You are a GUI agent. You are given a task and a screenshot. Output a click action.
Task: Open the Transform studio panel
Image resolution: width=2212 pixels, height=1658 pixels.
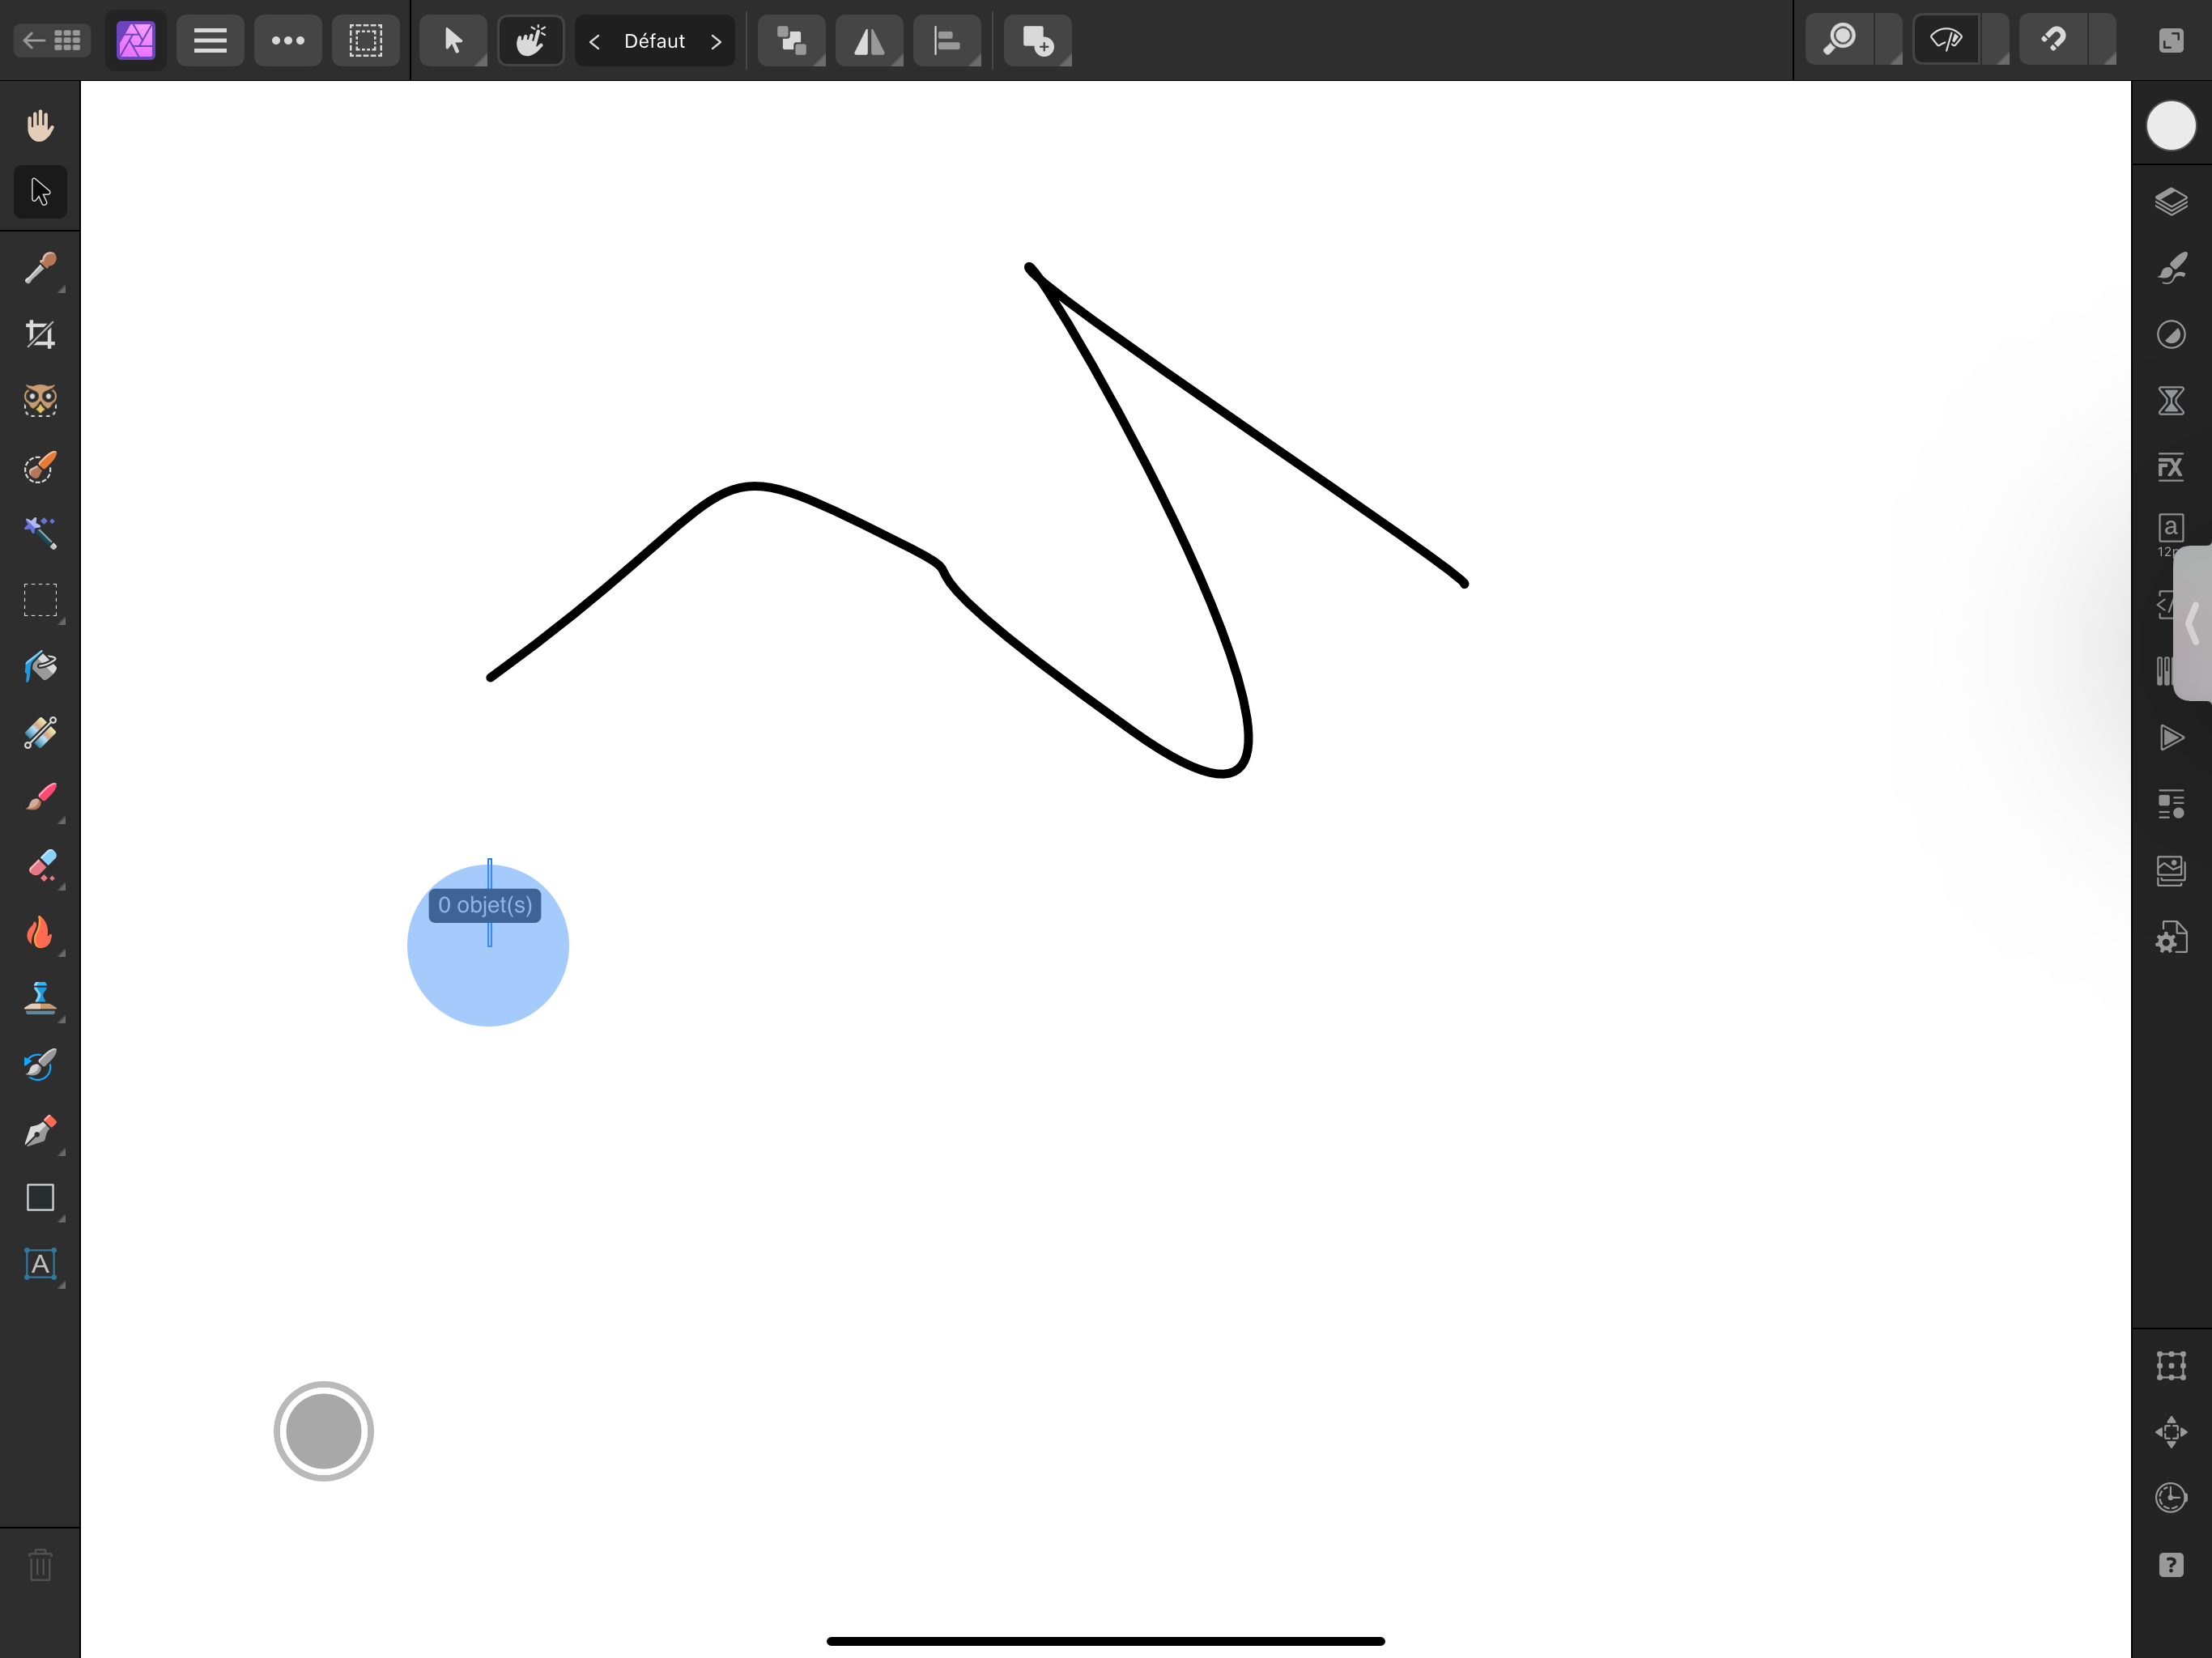2171,1365
